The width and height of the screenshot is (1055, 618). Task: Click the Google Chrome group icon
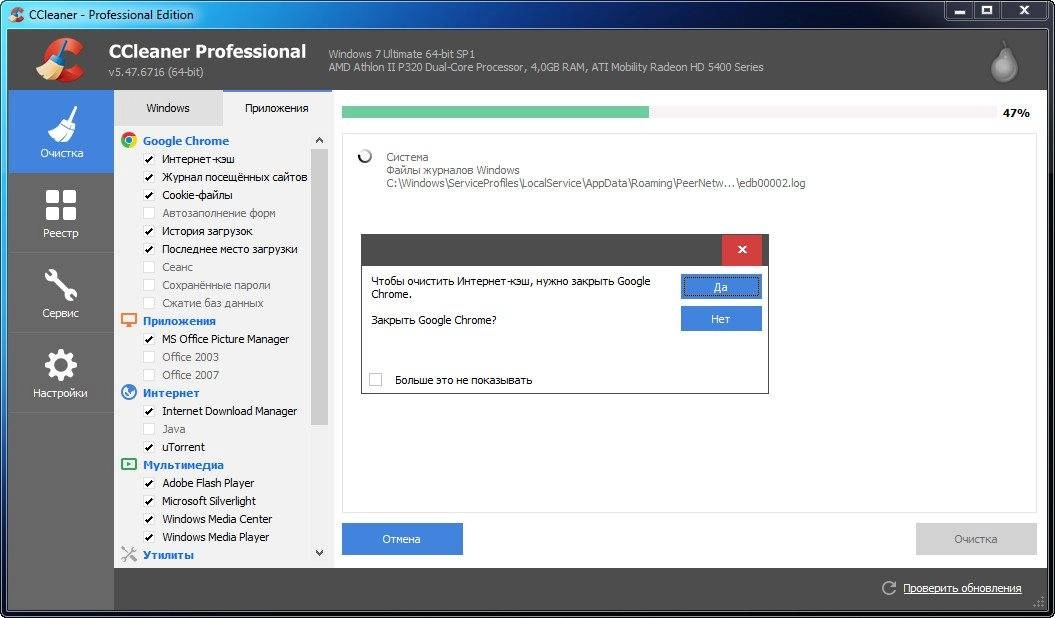(x=129, y=140)
